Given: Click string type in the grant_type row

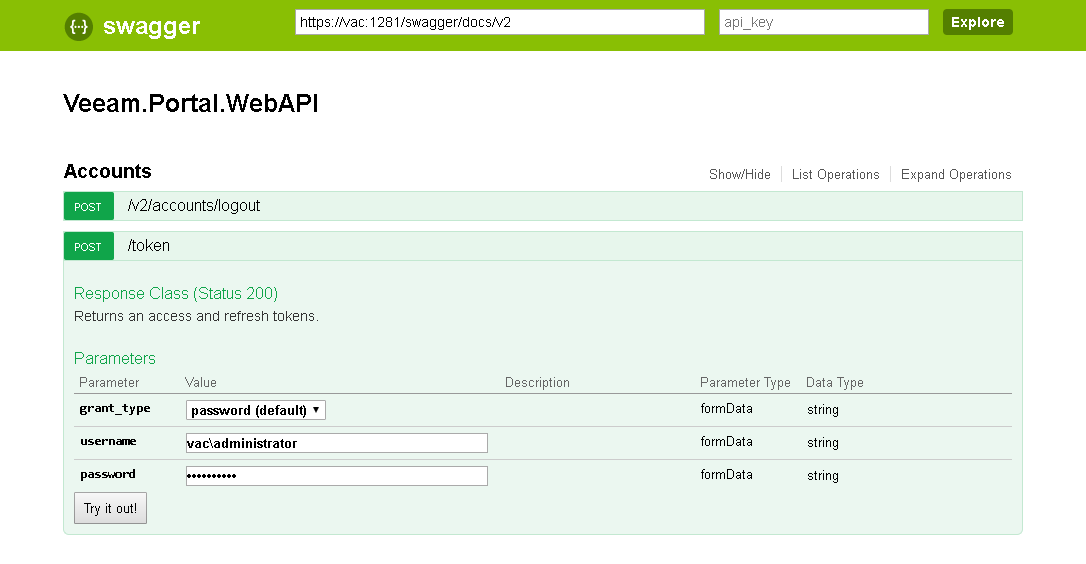Looking at the screenshot, I should [x=823, y=409].
